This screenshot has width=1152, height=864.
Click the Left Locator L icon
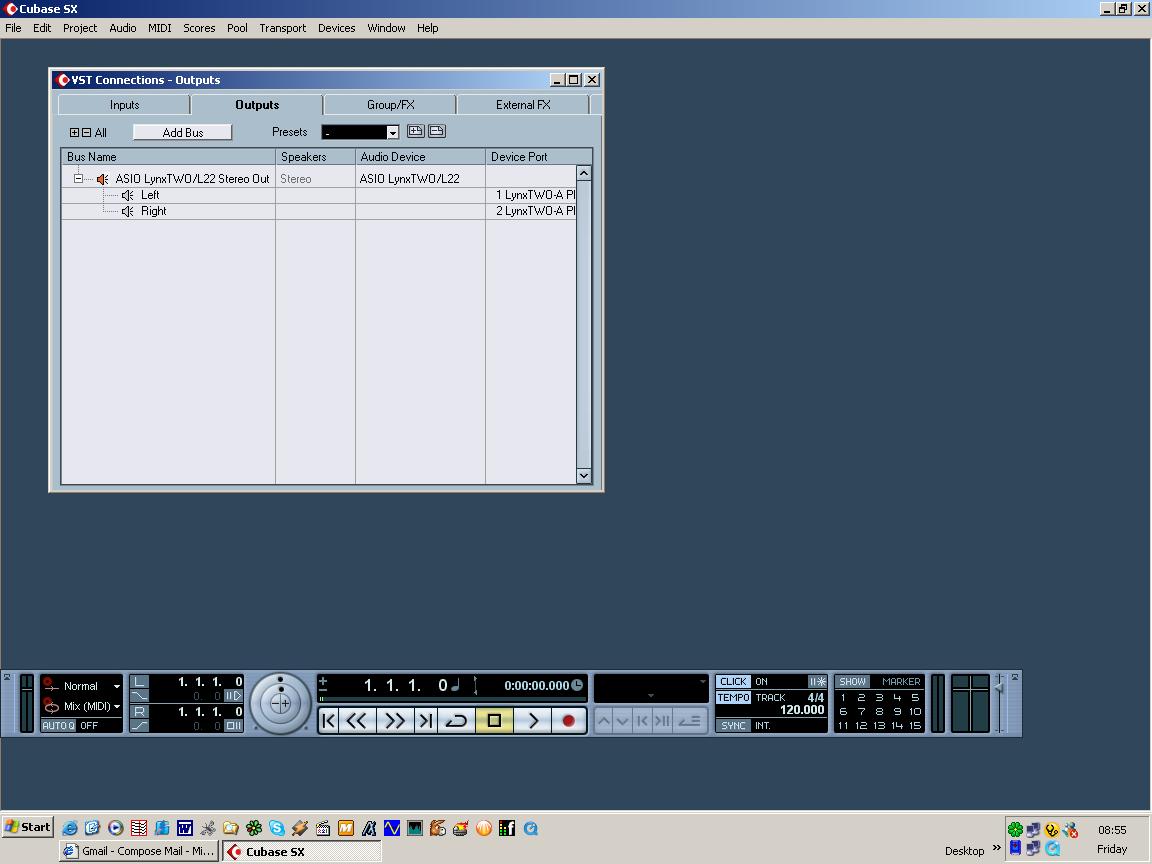pos(139,682)
